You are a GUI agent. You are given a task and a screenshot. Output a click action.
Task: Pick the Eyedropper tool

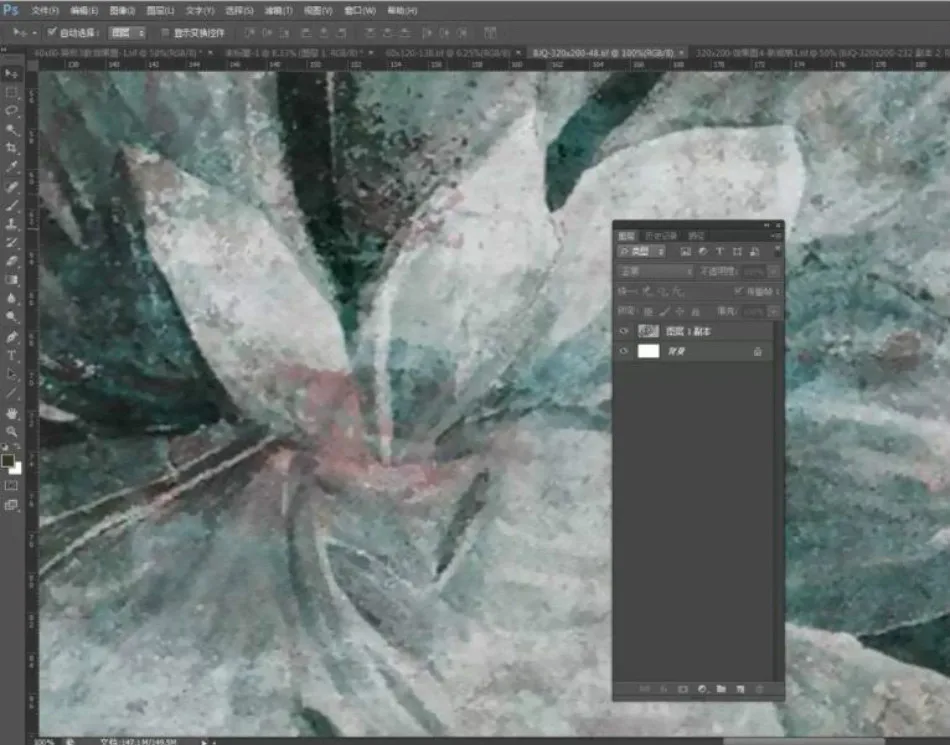click(12, 167)
